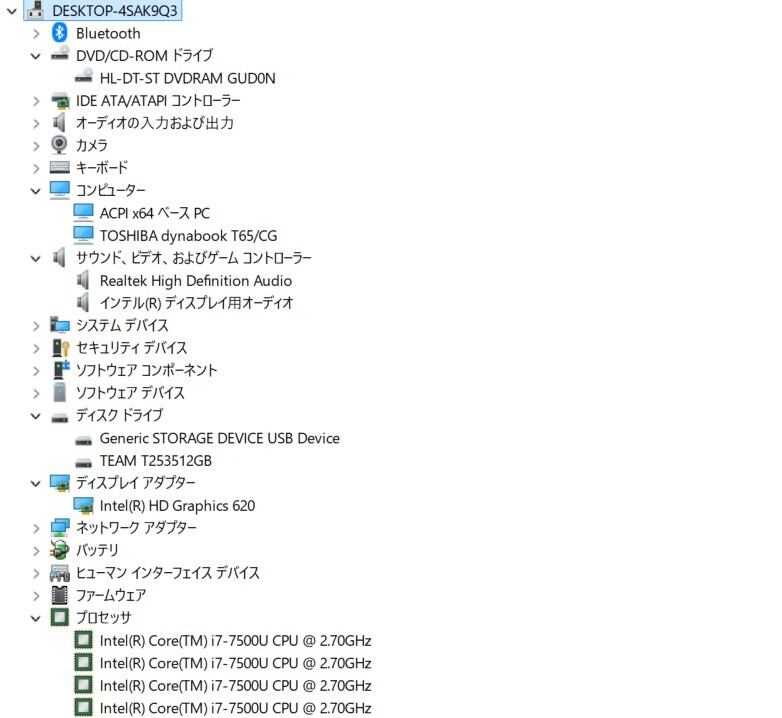Collapse the DVD/CD-ROM ドライブ node
Viewport: 782px width, 718px height.
click(x=36, y=56)
